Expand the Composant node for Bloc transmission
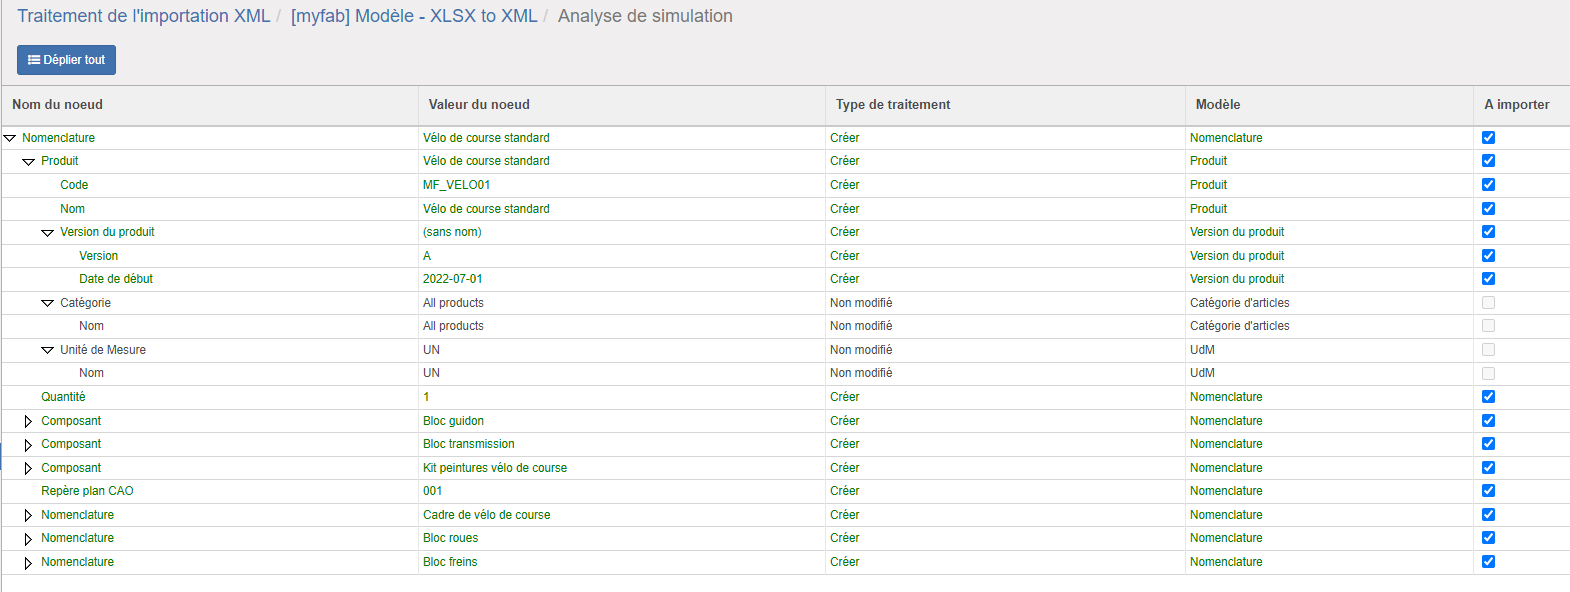The image size is (1570, 592). 28,444
